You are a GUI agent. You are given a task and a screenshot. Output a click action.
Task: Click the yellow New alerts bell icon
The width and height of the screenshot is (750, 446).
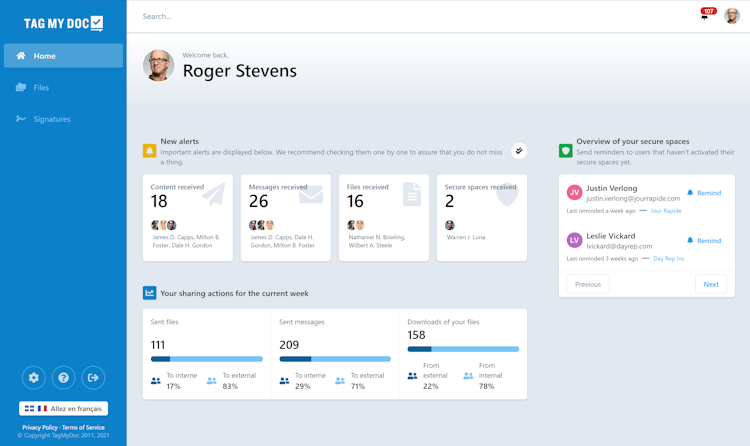pos(149,151)
